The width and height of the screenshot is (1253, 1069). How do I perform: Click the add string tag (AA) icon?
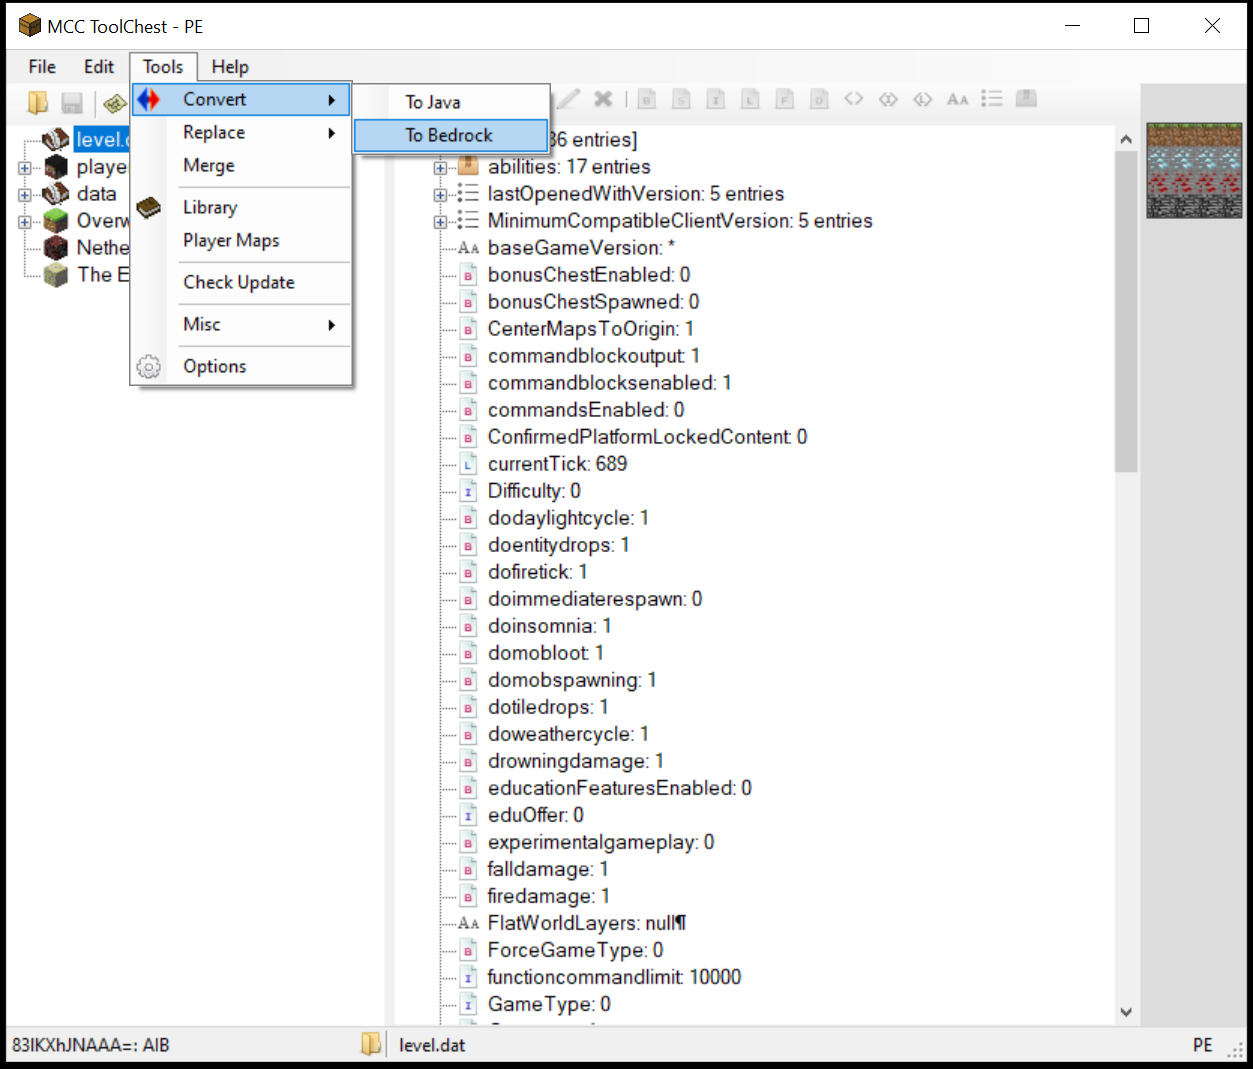[957, 99]
